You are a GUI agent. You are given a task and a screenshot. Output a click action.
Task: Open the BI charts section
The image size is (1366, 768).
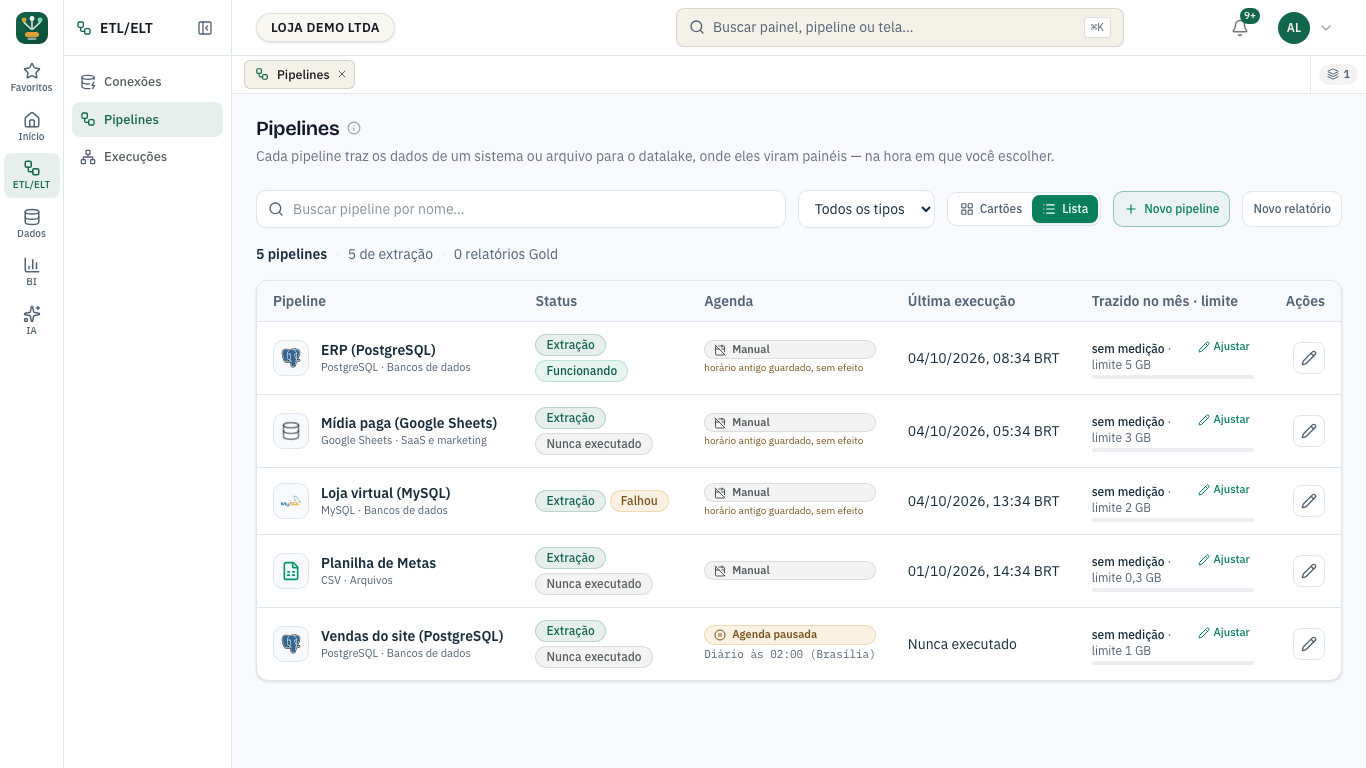(32, 272)
